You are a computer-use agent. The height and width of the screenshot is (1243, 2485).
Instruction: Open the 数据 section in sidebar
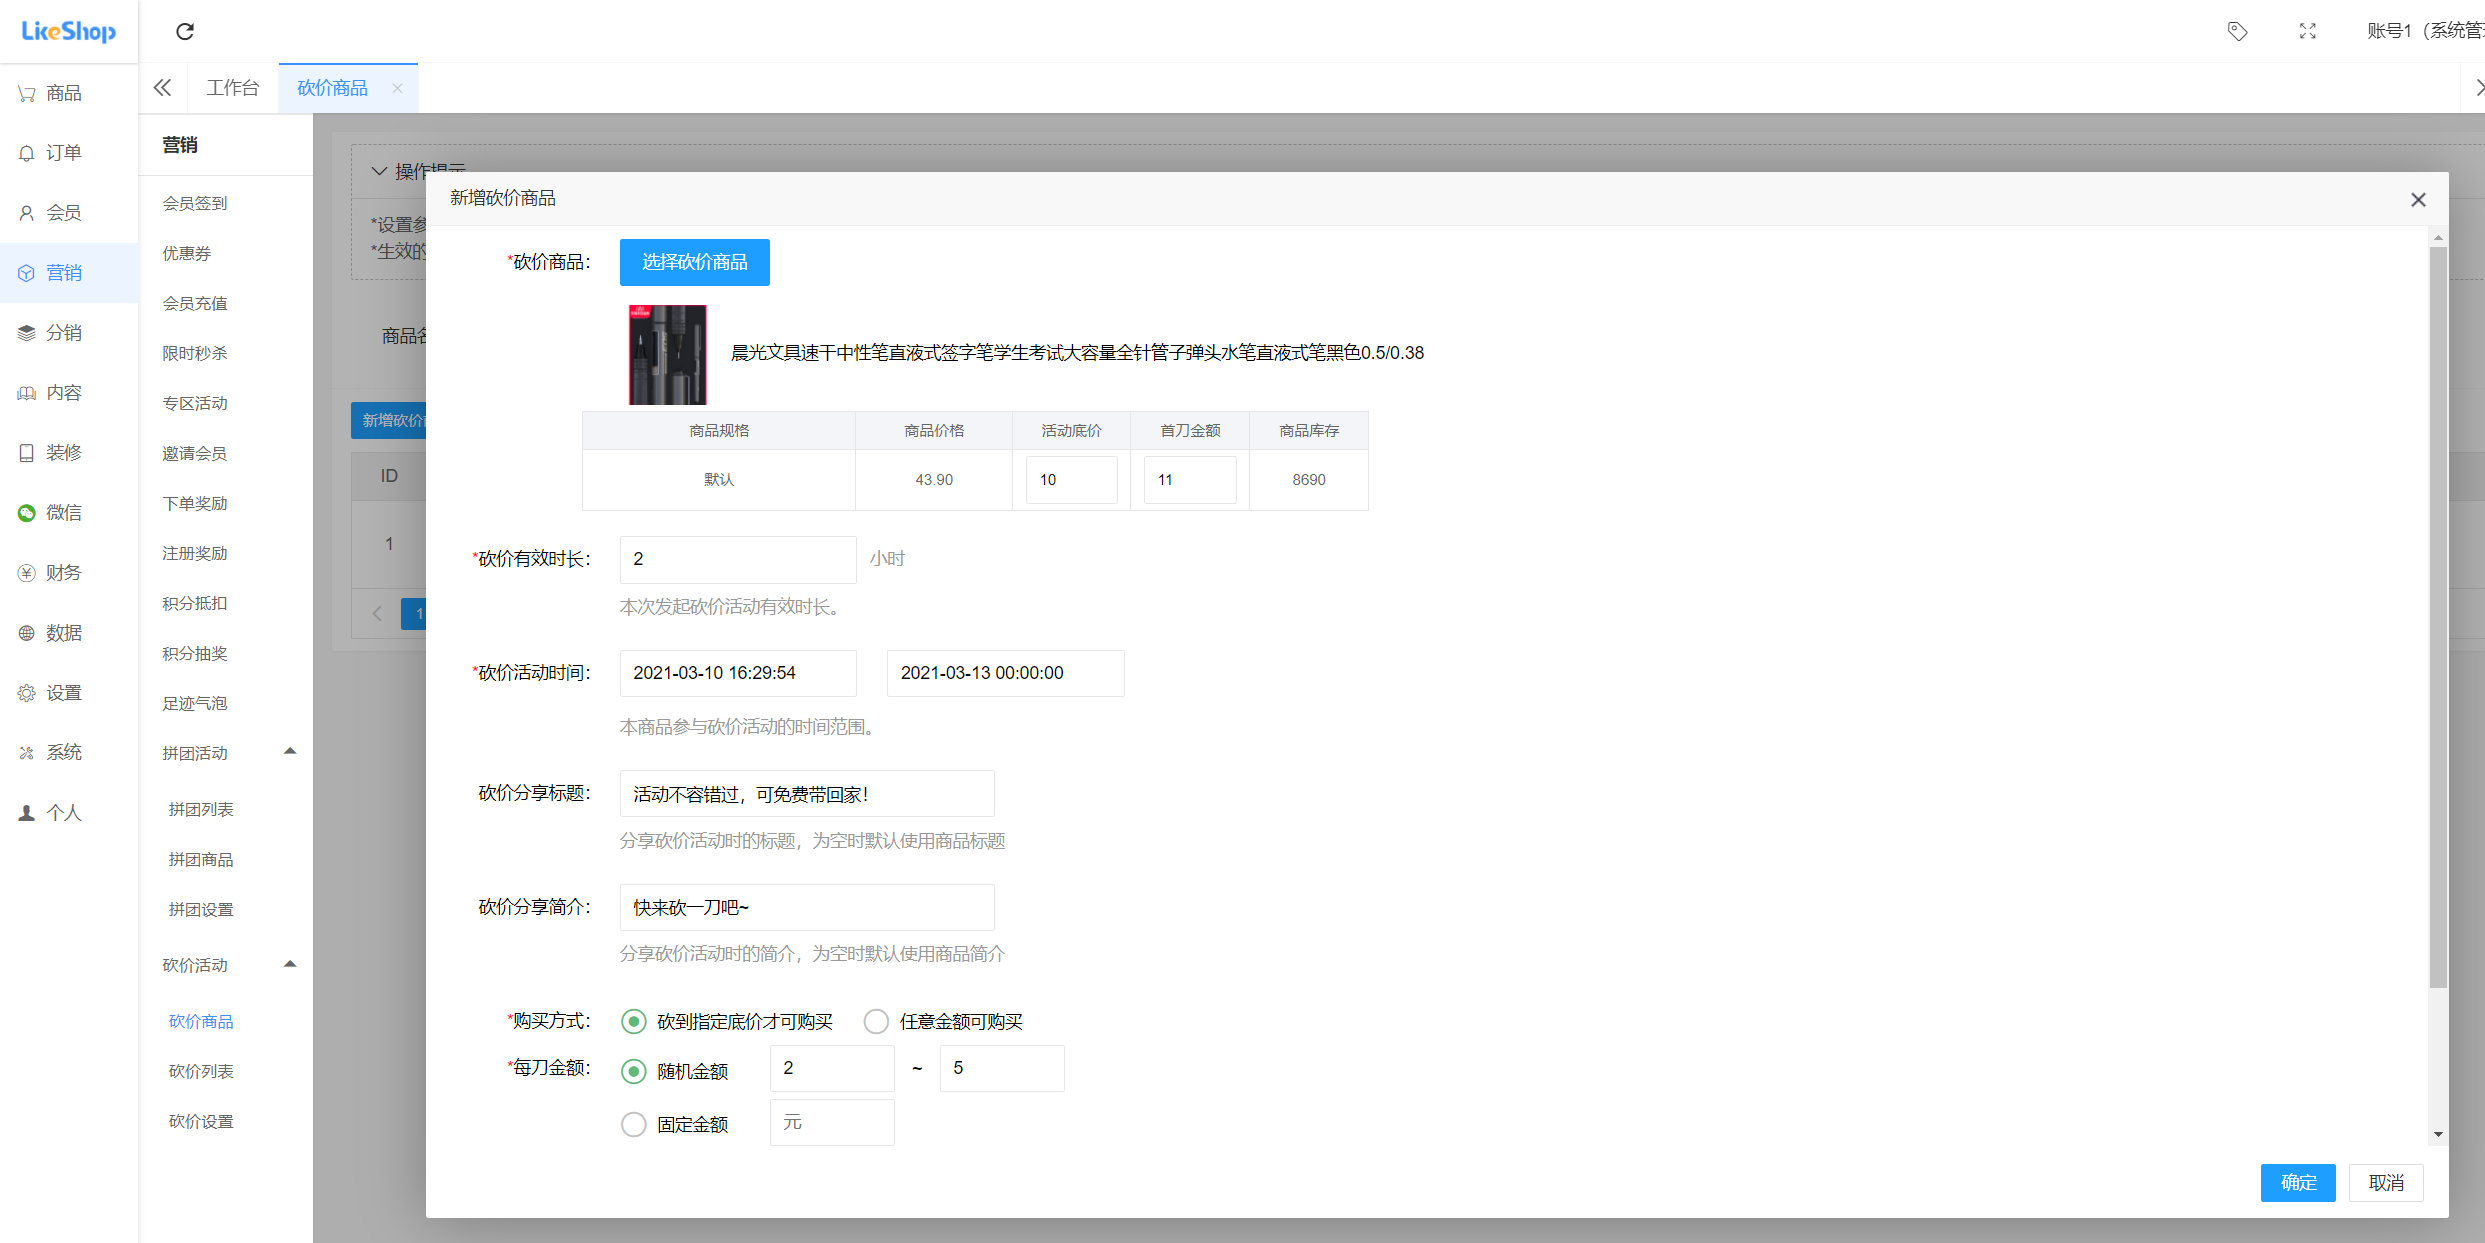coord(63,632)
